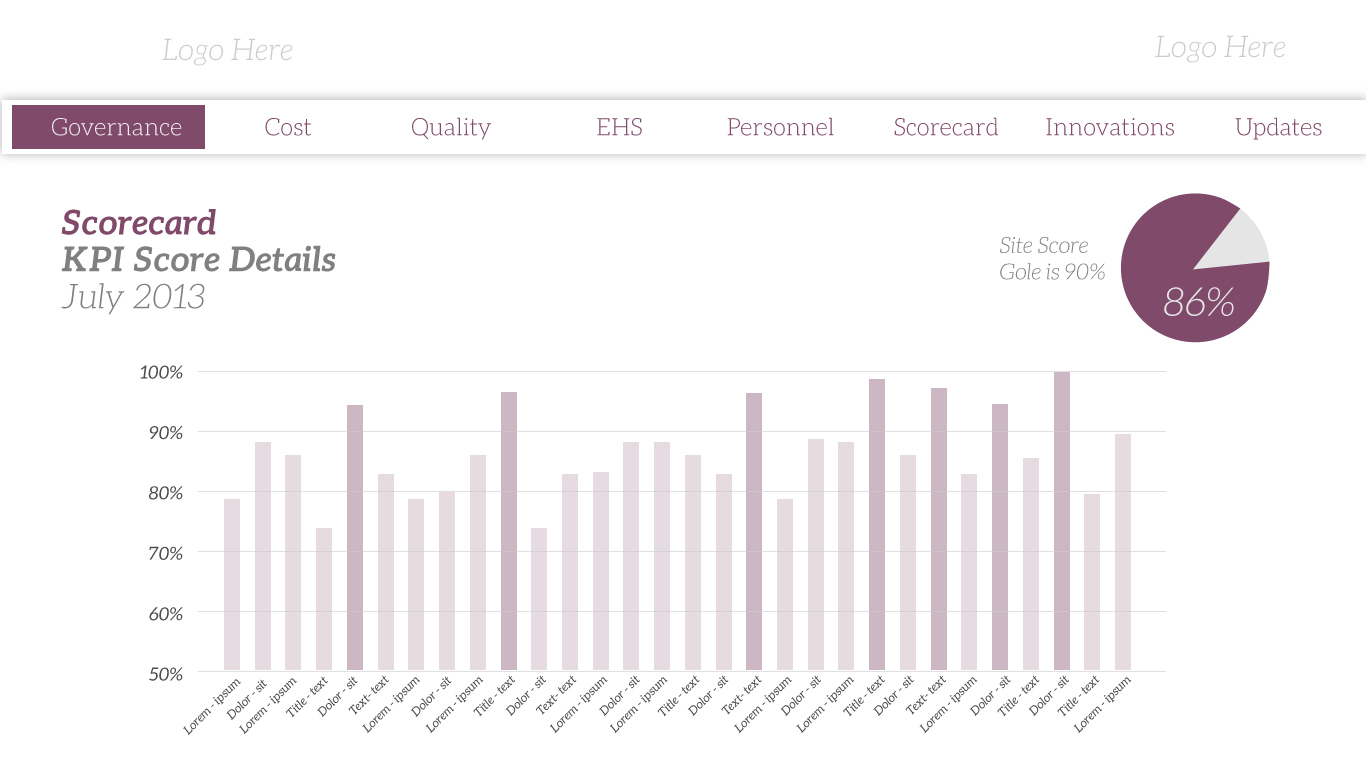Switch to the Cost tab
This screenshot has width=1366, height=768.
[288, 127]
